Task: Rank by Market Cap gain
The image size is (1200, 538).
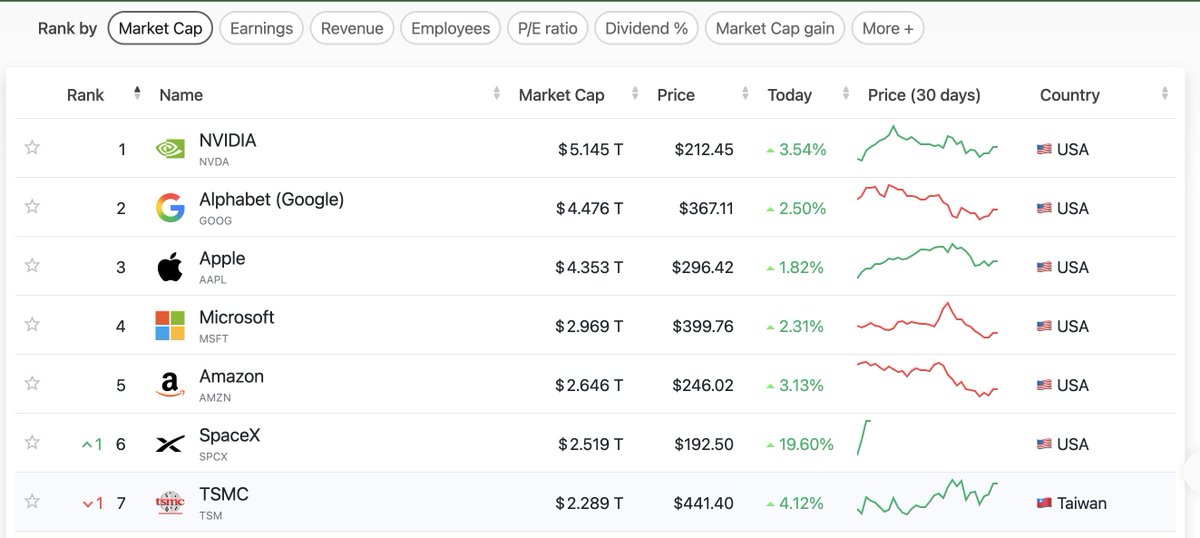Action: (x=776, y=28)
